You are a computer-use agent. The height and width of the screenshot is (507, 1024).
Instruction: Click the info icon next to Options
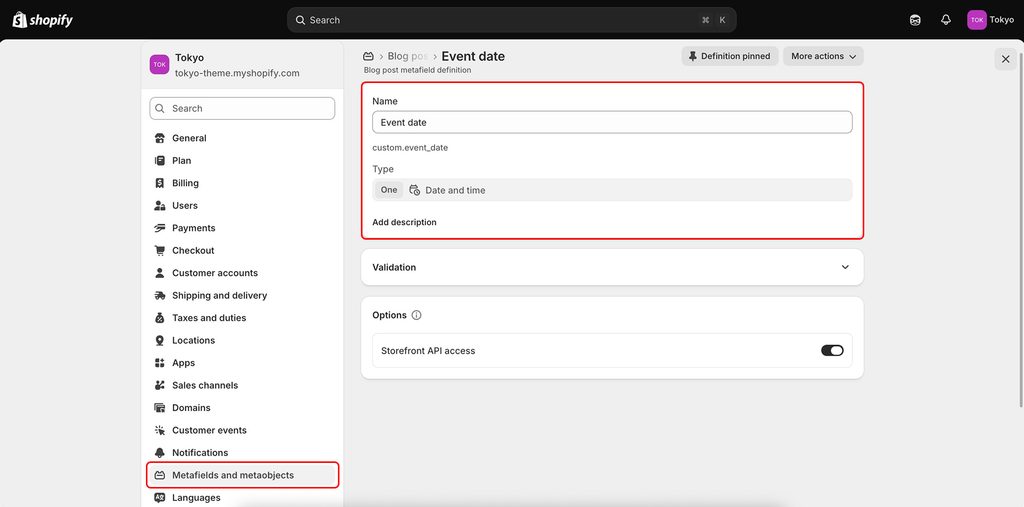[417, 315]
